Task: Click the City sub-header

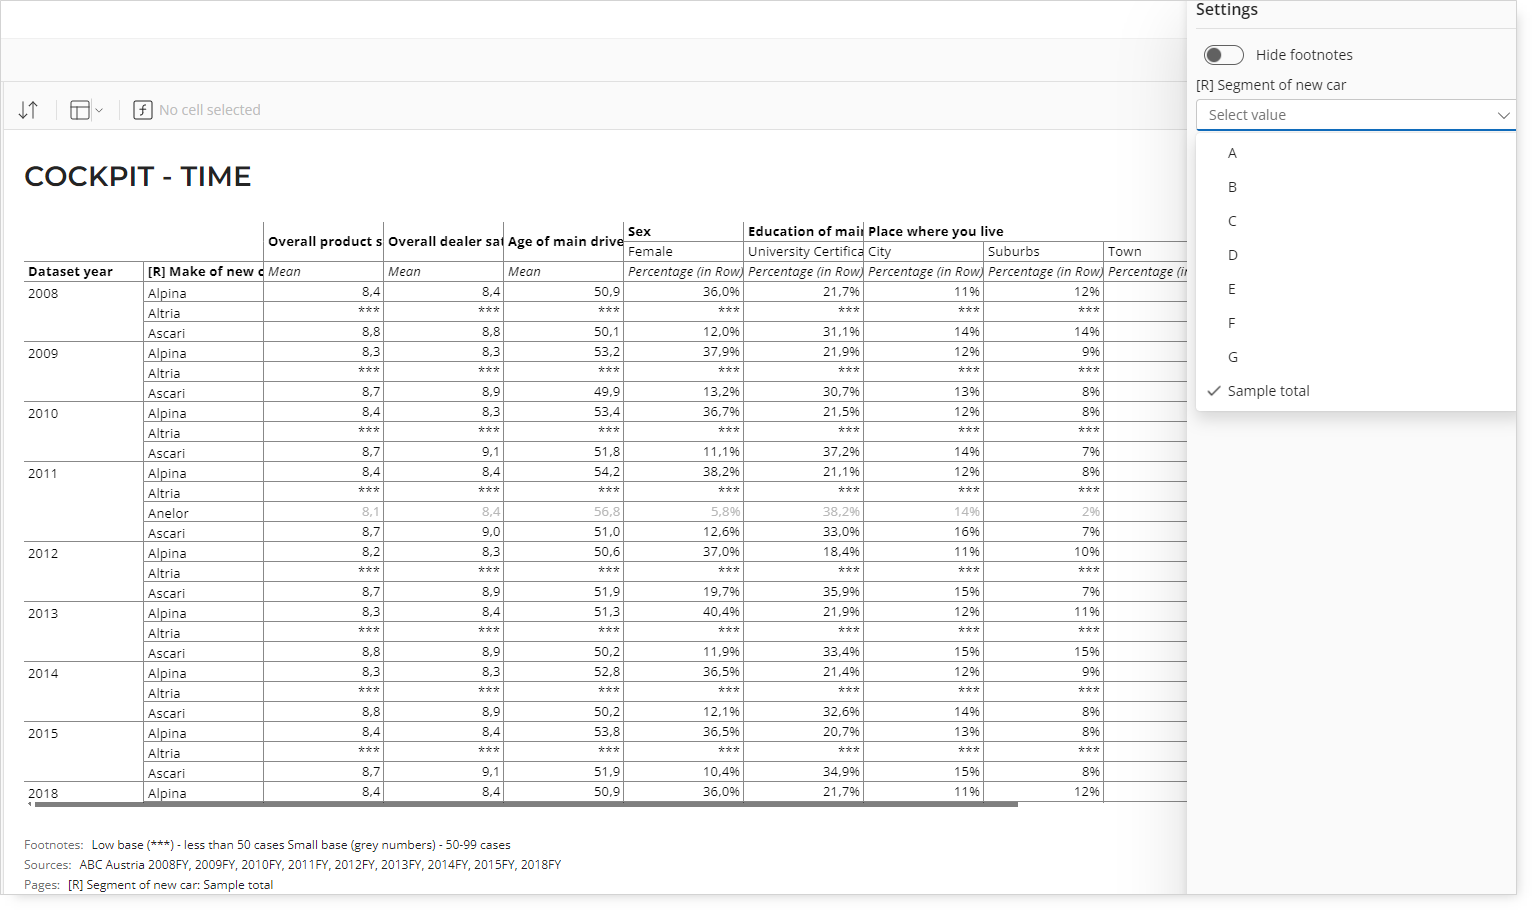Action: pyautogui.click(x=924, y=252)
